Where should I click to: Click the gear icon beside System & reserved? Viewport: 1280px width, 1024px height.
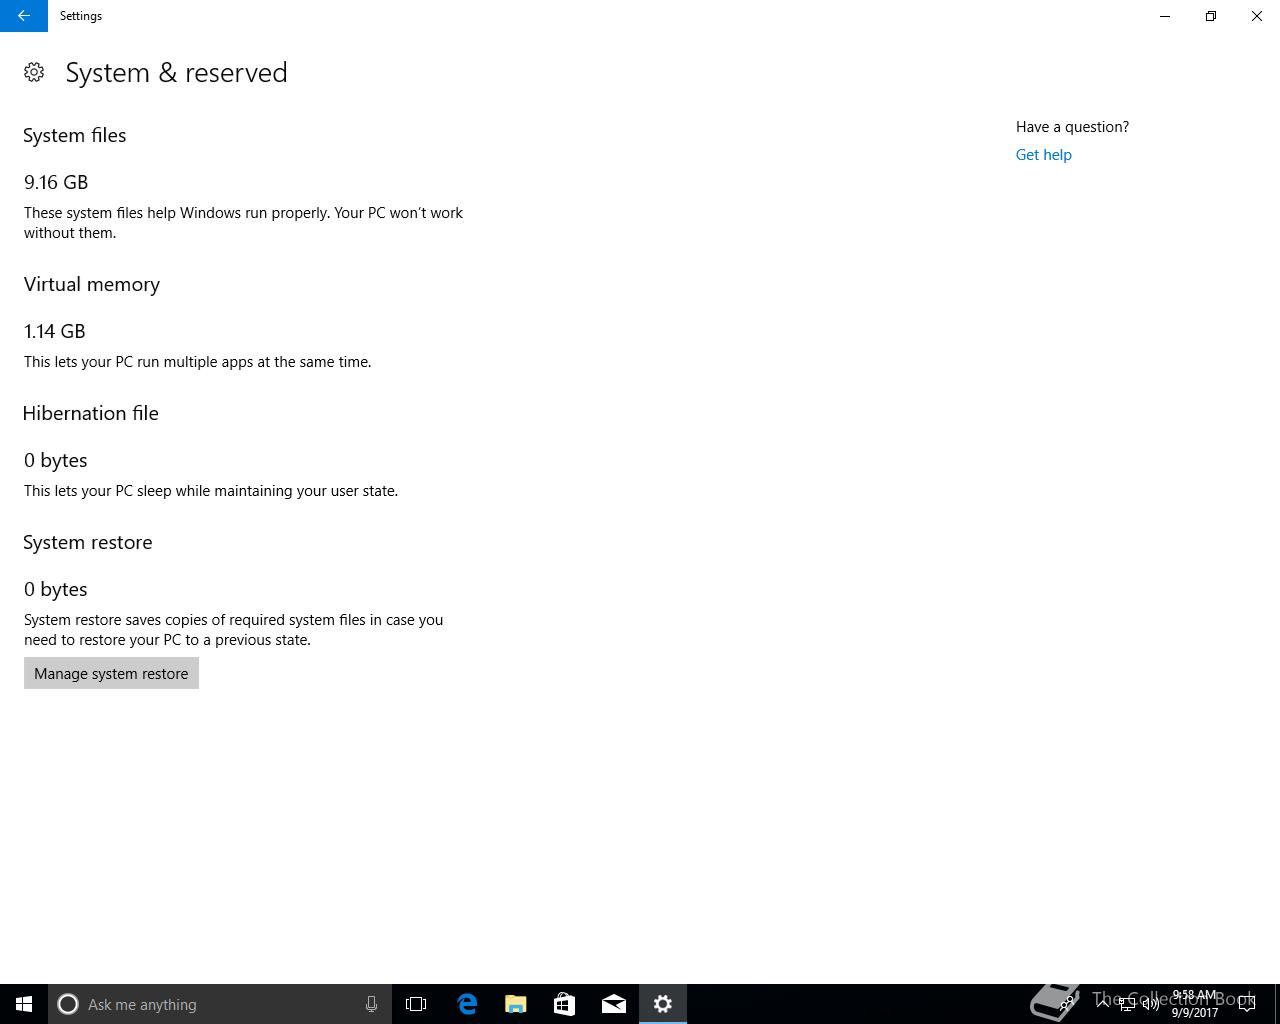coord(34,72)
